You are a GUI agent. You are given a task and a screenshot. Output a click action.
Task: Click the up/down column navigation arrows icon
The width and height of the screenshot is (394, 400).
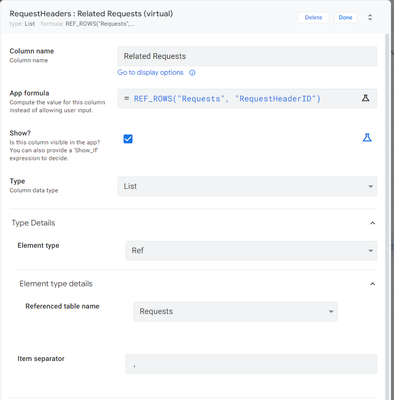click(x=370, y=17)
